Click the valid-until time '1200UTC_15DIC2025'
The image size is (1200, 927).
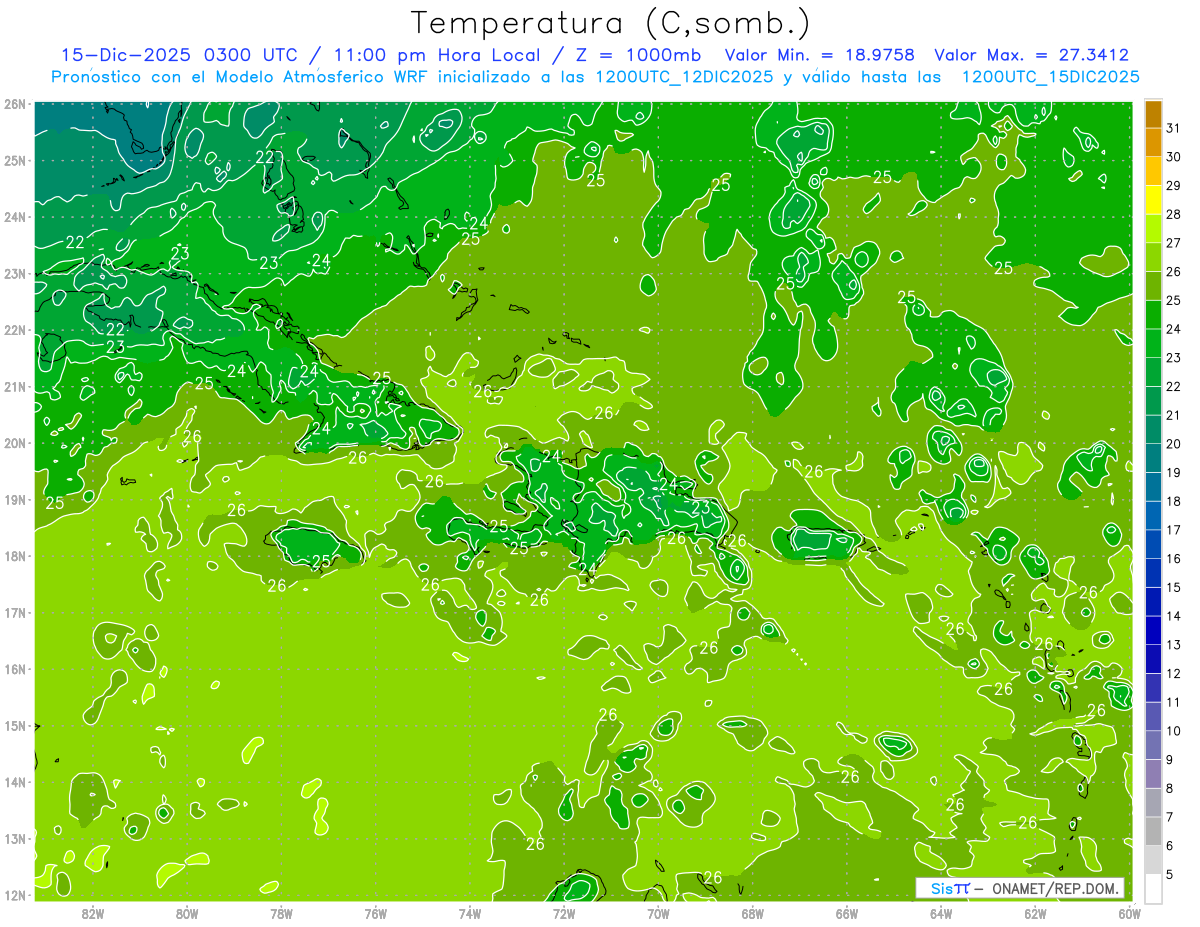click(1050, 77)
